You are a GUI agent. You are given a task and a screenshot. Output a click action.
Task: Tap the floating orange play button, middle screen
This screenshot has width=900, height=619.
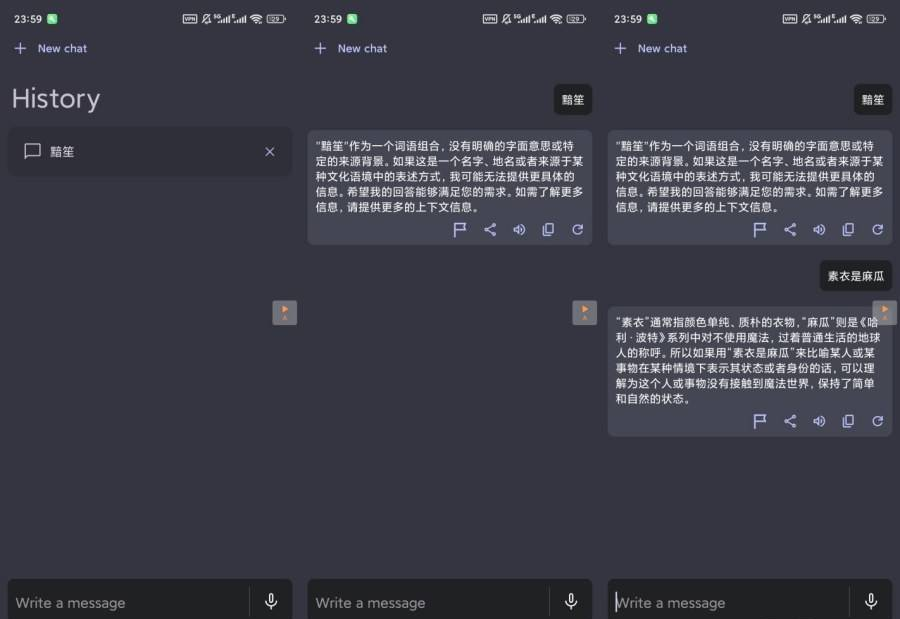pos(584,313)
